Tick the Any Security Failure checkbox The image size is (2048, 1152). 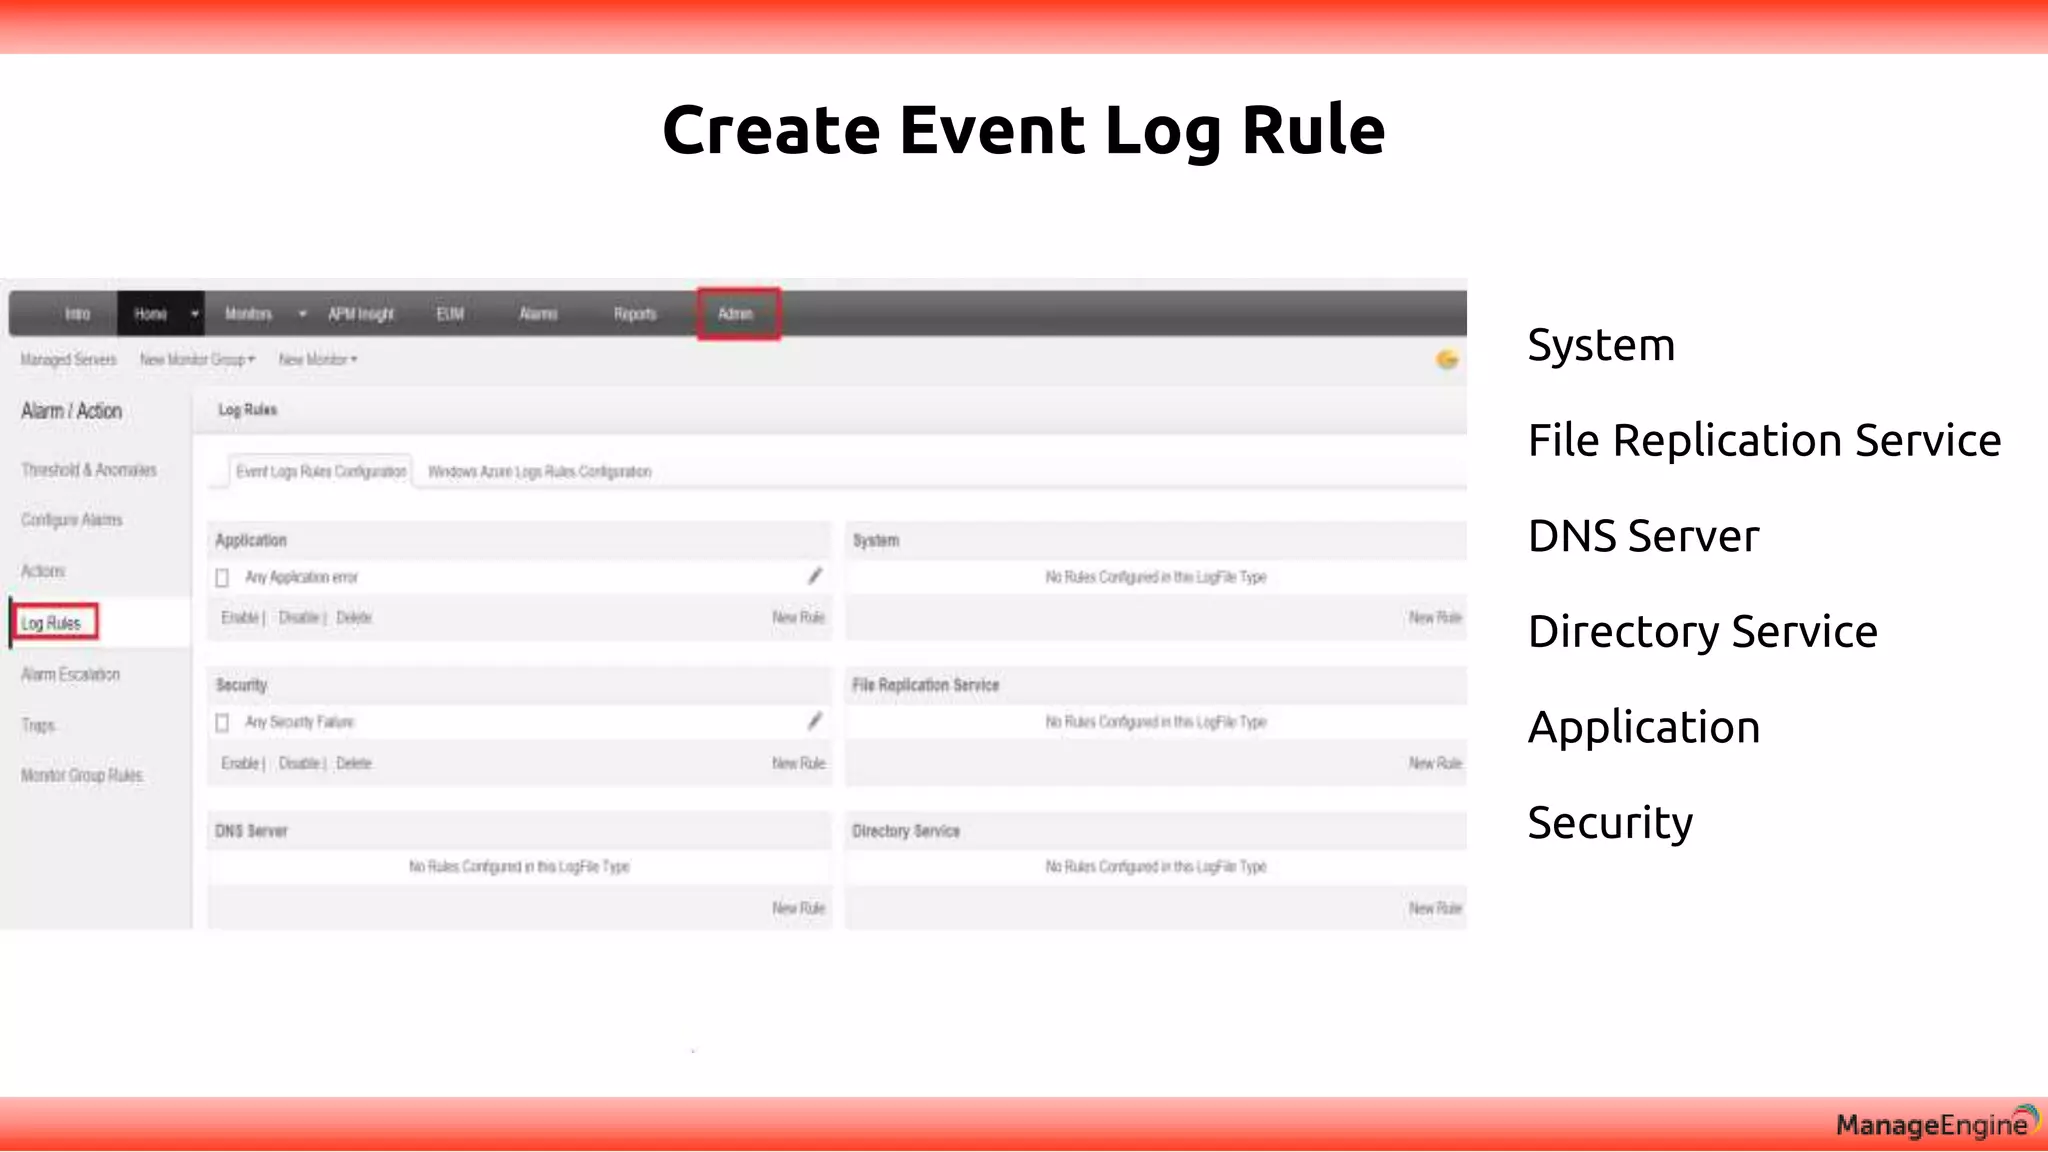(x=222, y=722)
